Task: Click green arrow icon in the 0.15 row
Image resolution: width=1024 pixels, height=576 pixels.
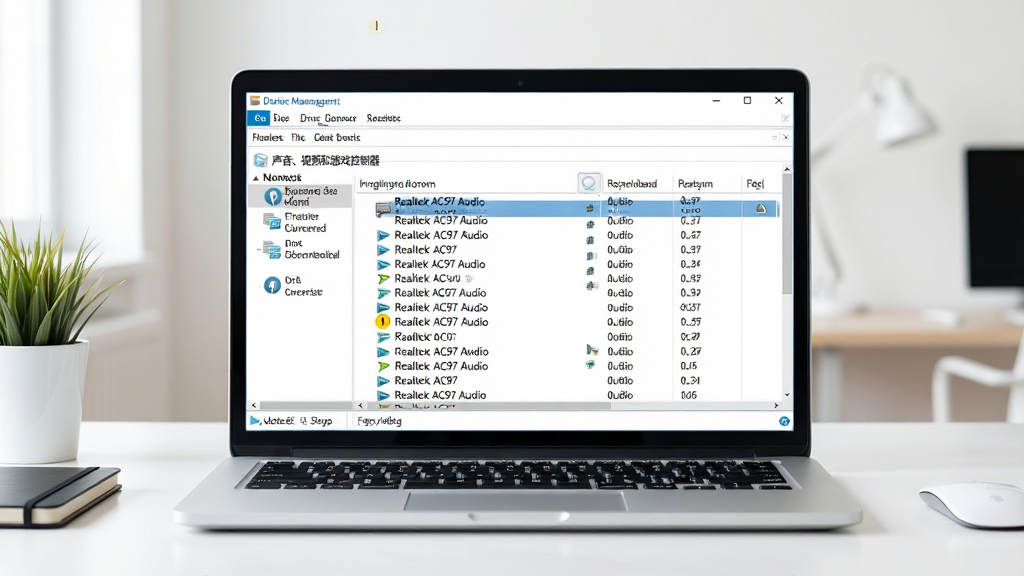Action: [x=383, y=366]
